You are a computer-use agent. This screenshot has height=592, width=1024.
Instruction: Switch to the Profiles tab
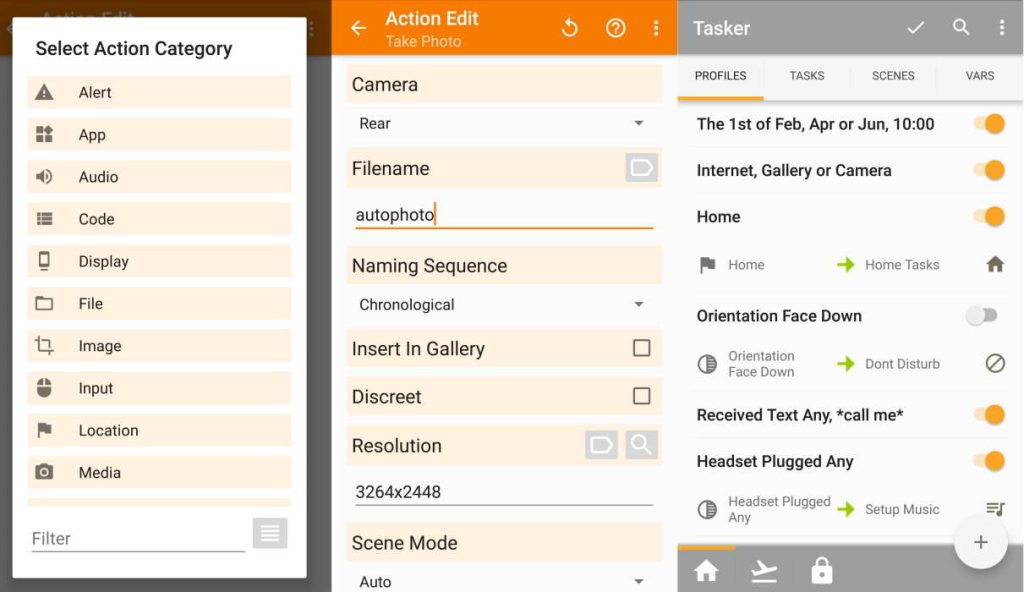[x=720, y=76]
